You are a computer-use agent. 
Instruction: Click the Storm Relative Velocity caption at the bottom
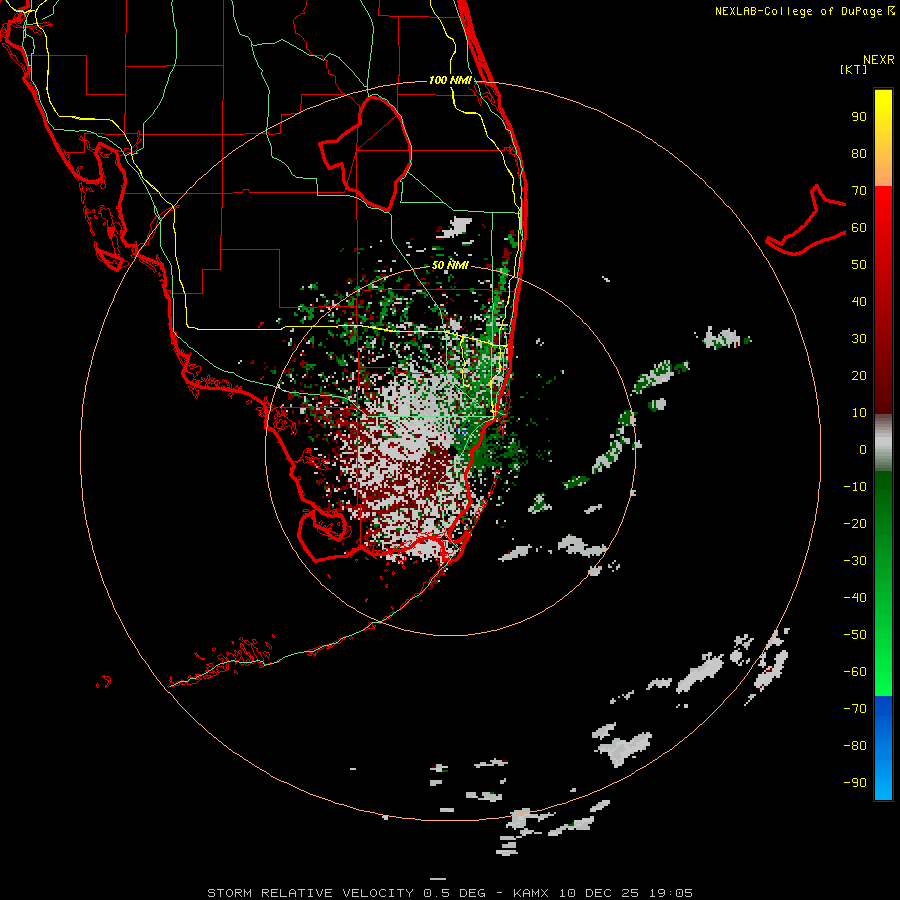point(450,893)
